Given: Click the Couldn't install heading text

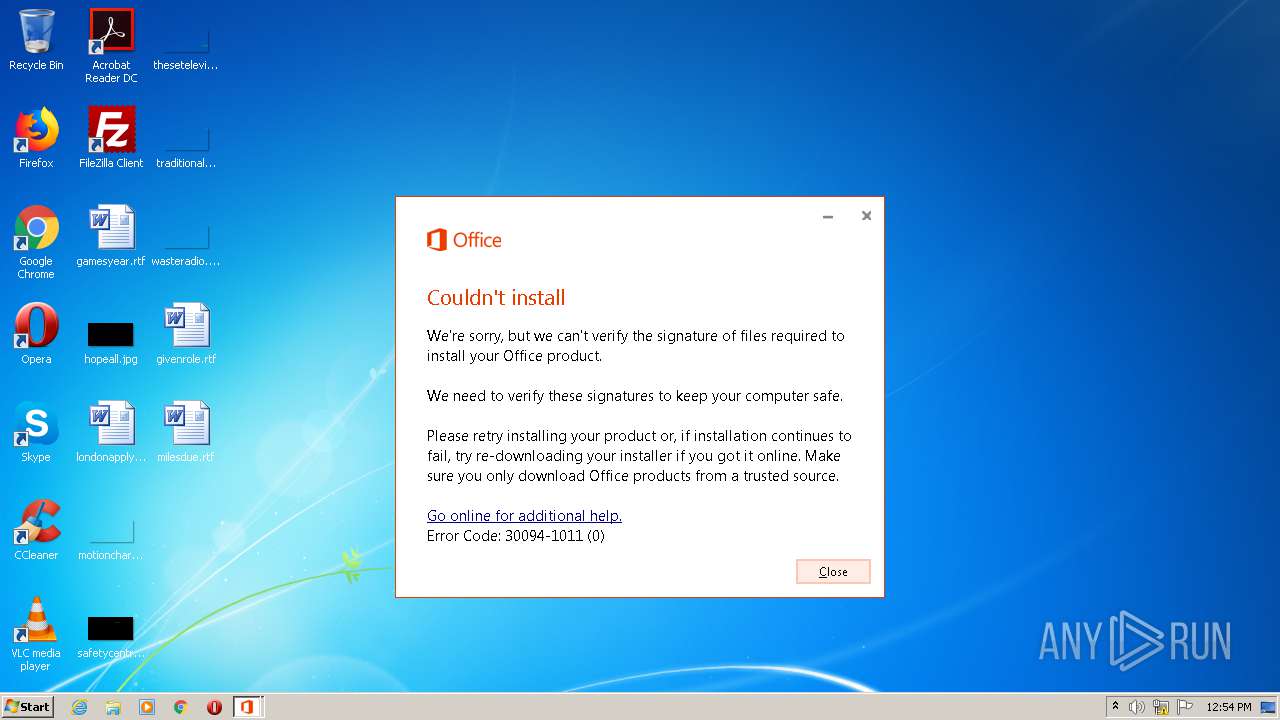Looking at the screenshot, I should click(496, 298).
